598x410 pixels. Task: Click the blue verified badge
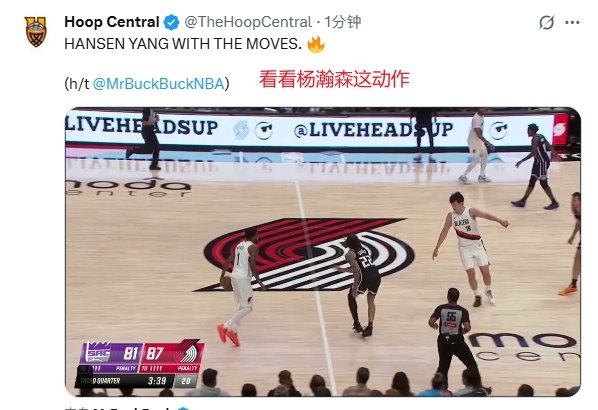point(171,23)
